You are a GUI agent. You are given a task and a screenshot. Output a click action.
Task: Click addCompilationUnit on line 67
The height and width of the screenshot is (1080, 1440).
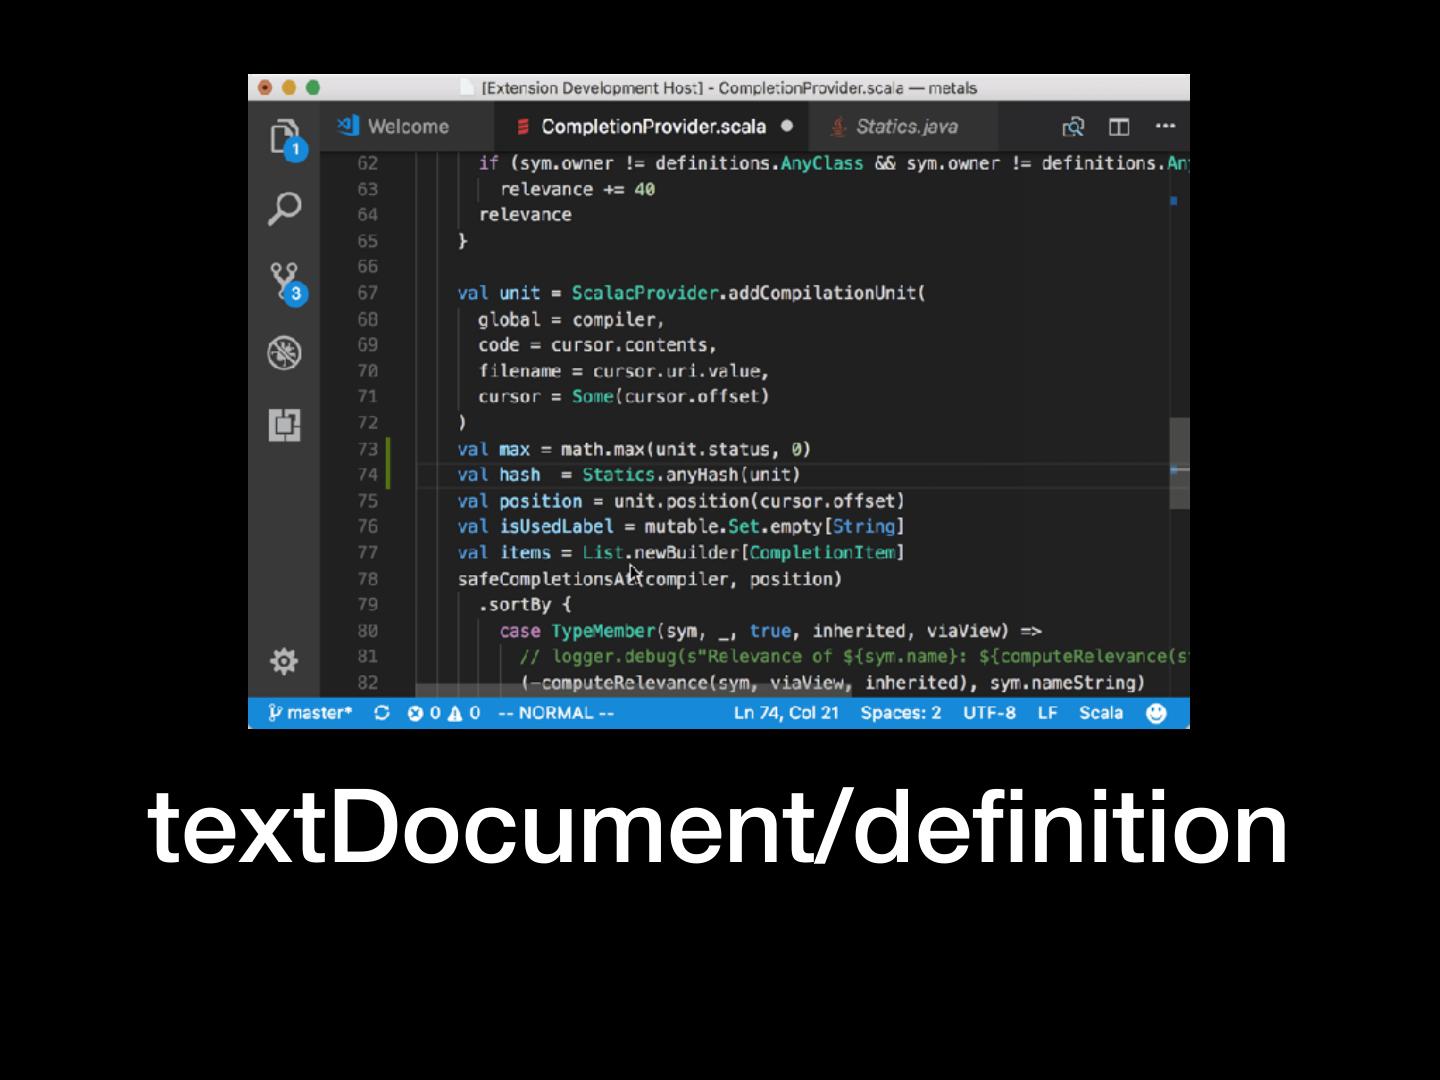point(822,293)
